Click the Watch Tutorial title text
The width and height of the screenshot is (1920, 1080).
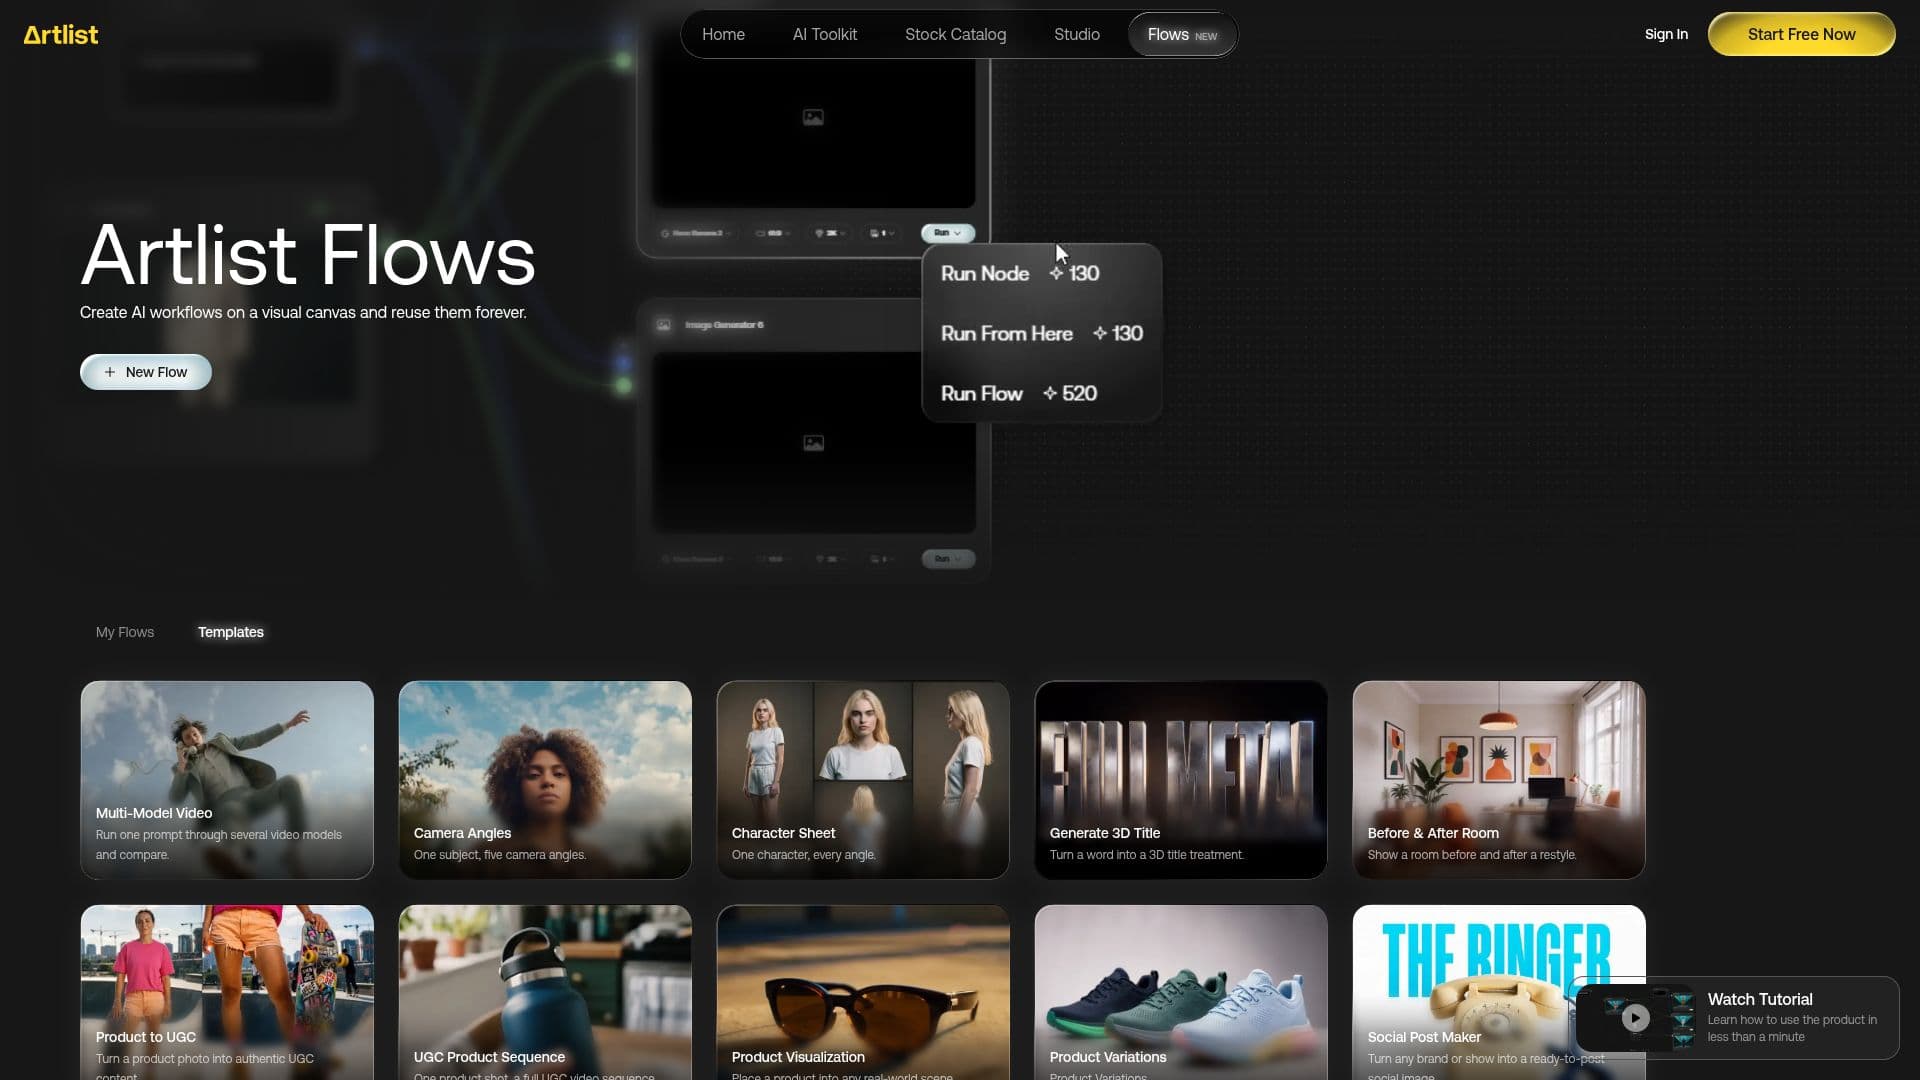[1760, 999]
